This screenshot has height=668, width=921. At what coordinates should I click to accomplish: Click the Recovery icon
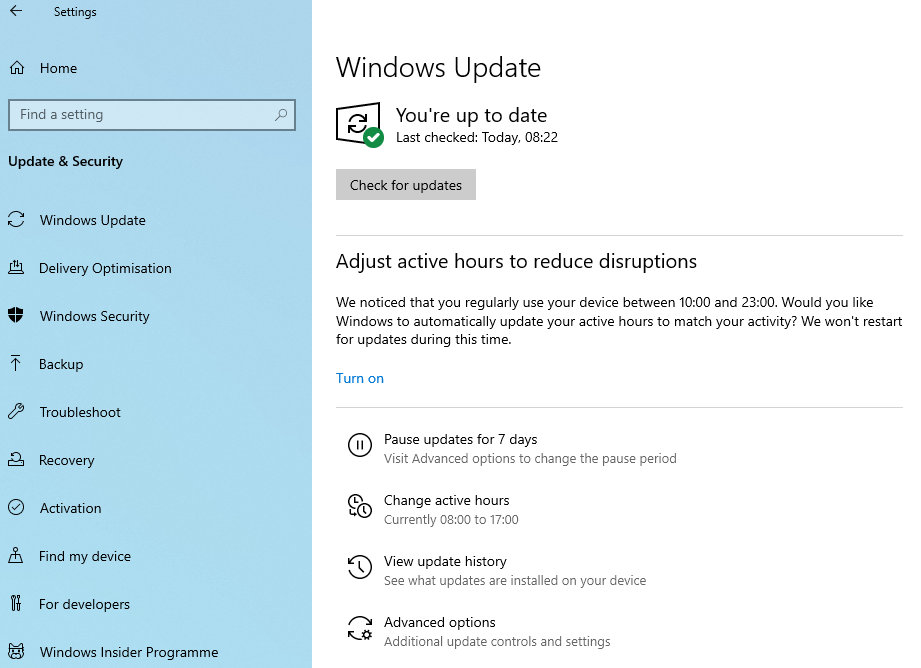click(x=16, y=459)
